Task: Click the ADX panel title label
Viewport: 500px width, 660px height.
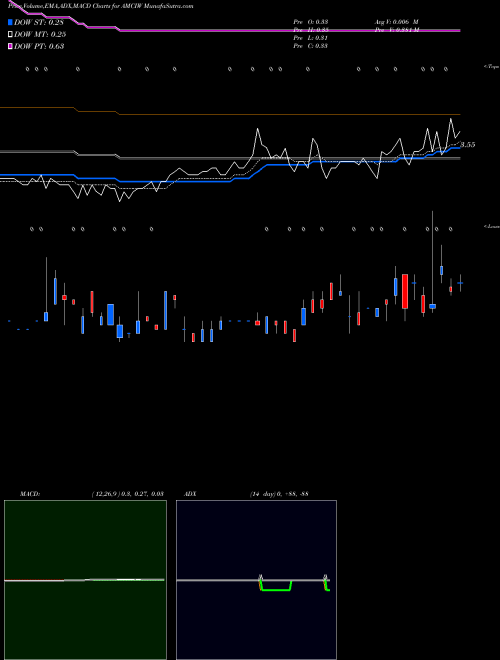Action: point(190,494)
